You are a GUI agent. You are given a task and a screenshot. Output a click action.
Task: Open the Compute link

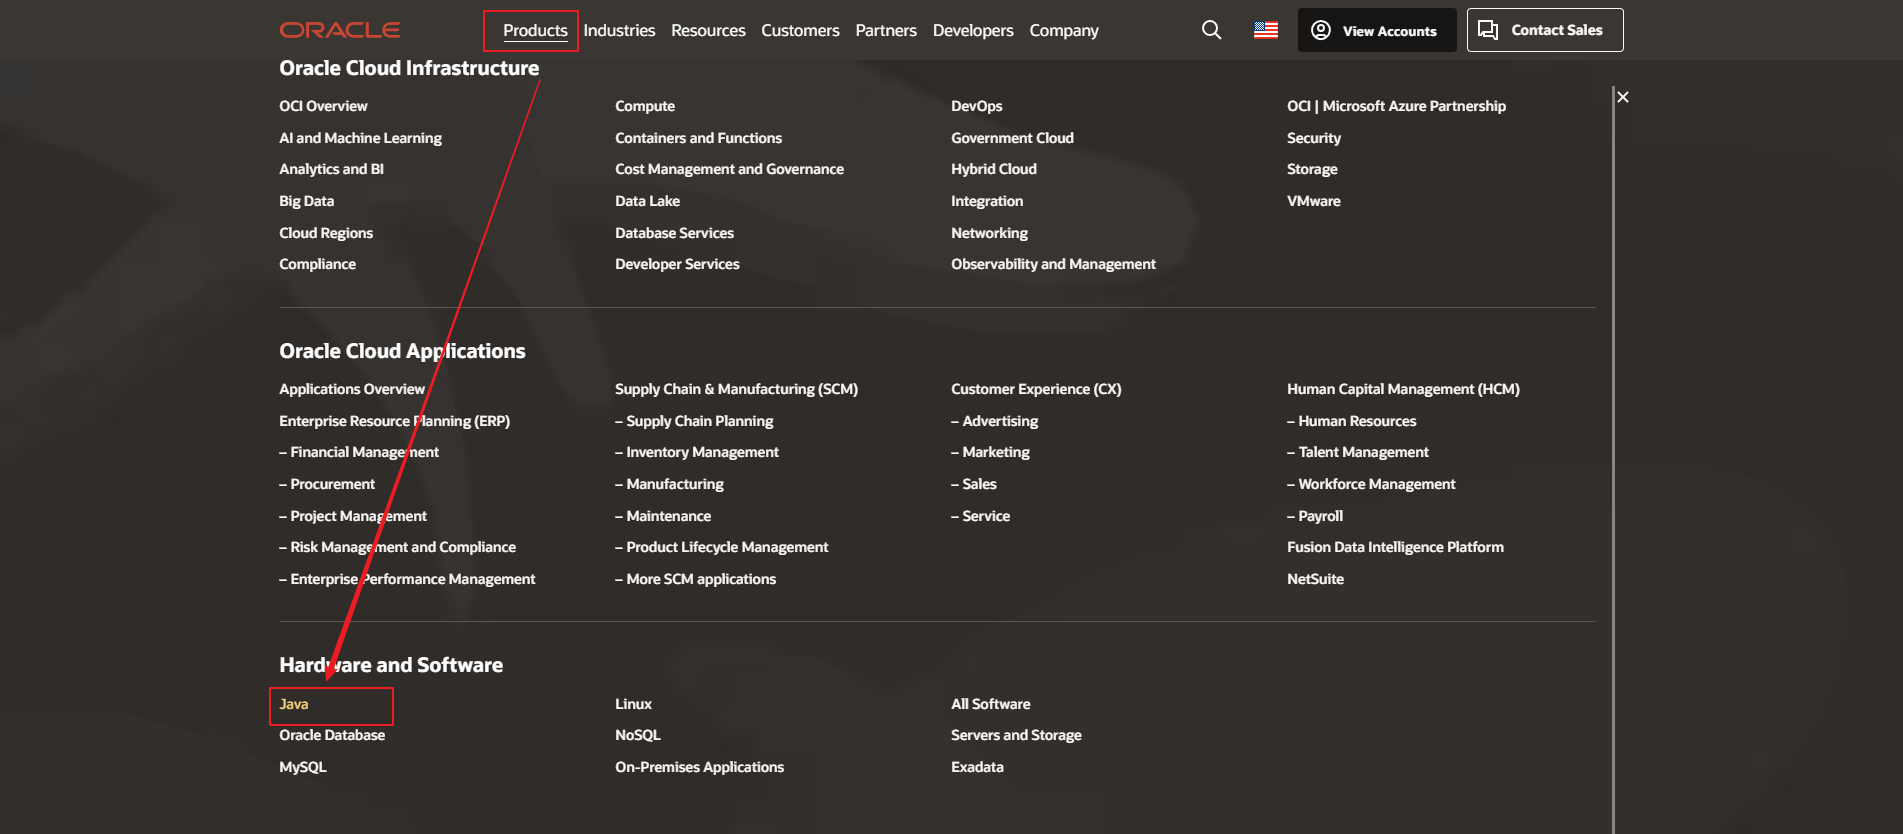645,106
